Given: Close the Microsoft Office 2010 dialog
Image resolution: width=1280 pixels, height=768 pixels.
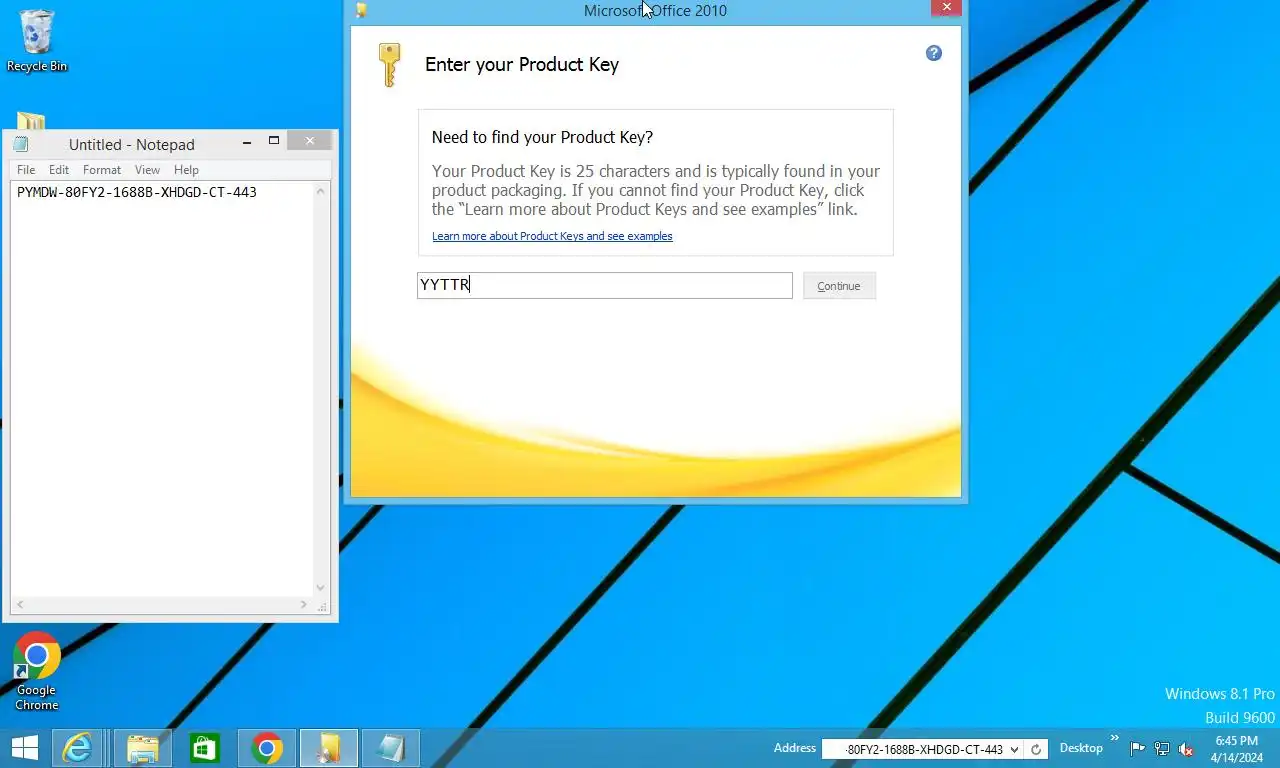Looking at the screenshot, I should [946, 8].
